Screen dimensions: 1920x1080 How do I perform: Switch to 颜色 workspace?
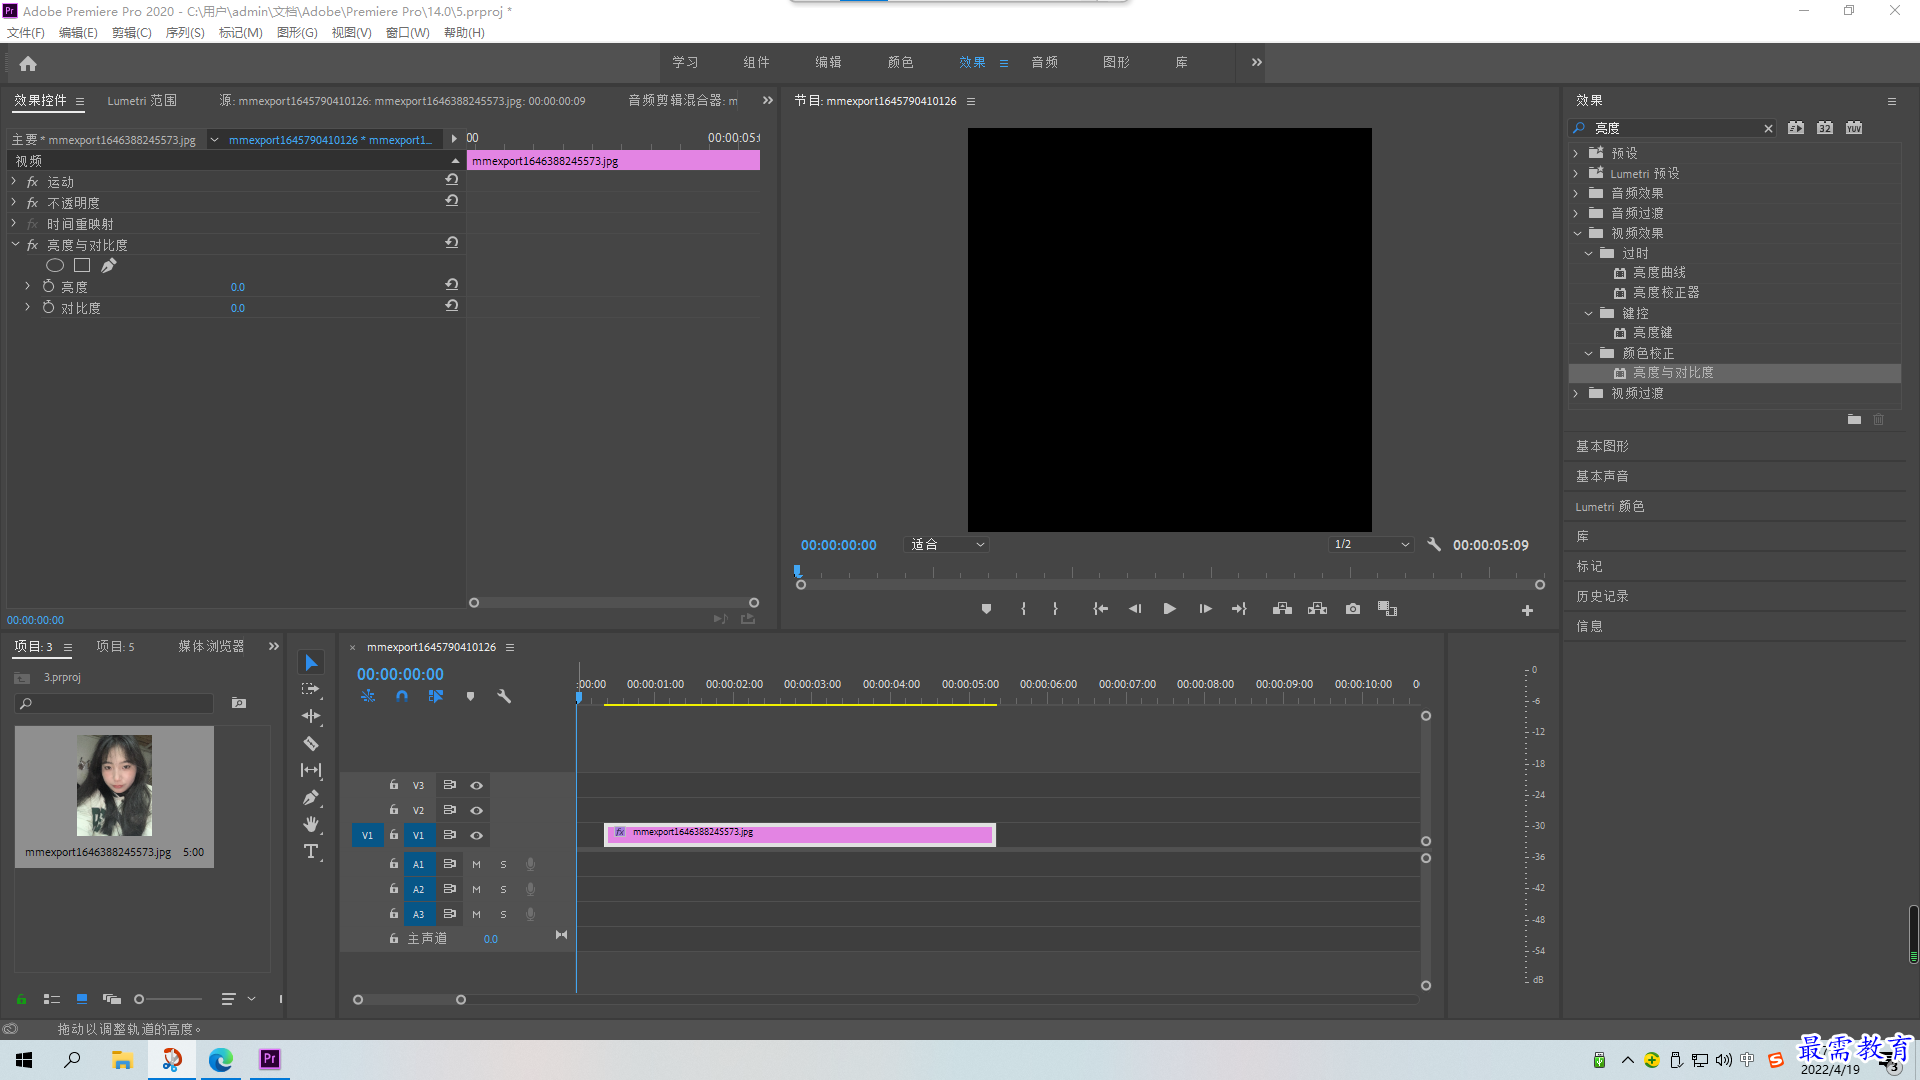click(x=900, y=62)
